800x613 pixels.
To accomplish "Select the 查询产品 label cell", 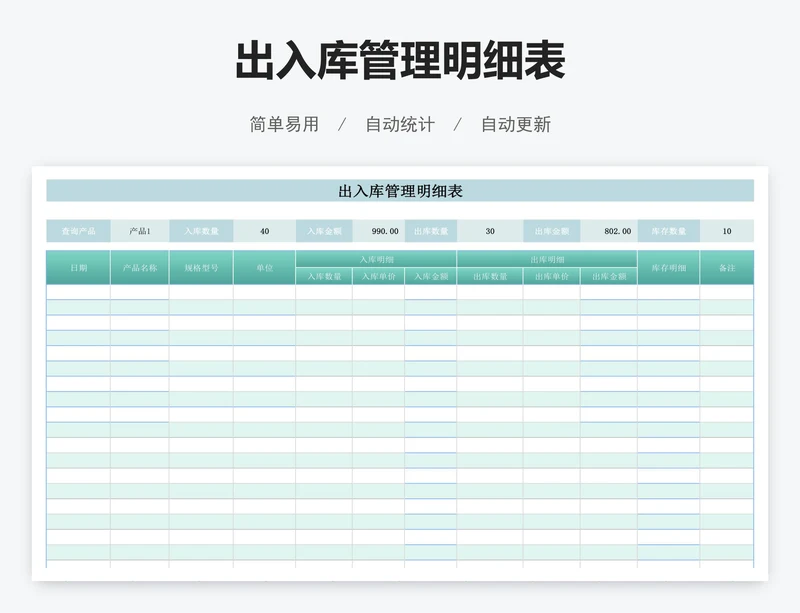I will tap(78, 231).
